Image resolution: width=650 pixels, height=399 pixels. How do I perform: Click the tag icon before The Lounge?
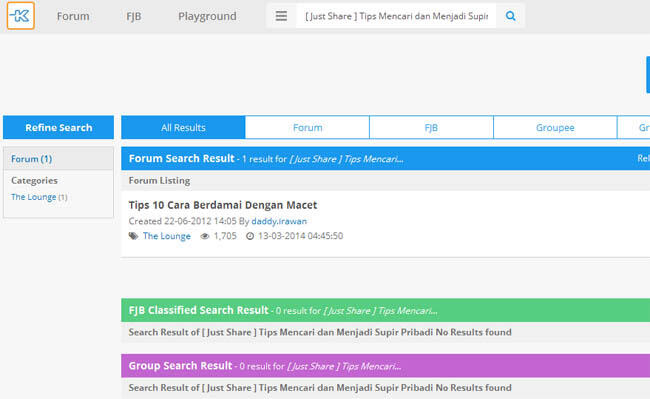(x=133, y=236)
